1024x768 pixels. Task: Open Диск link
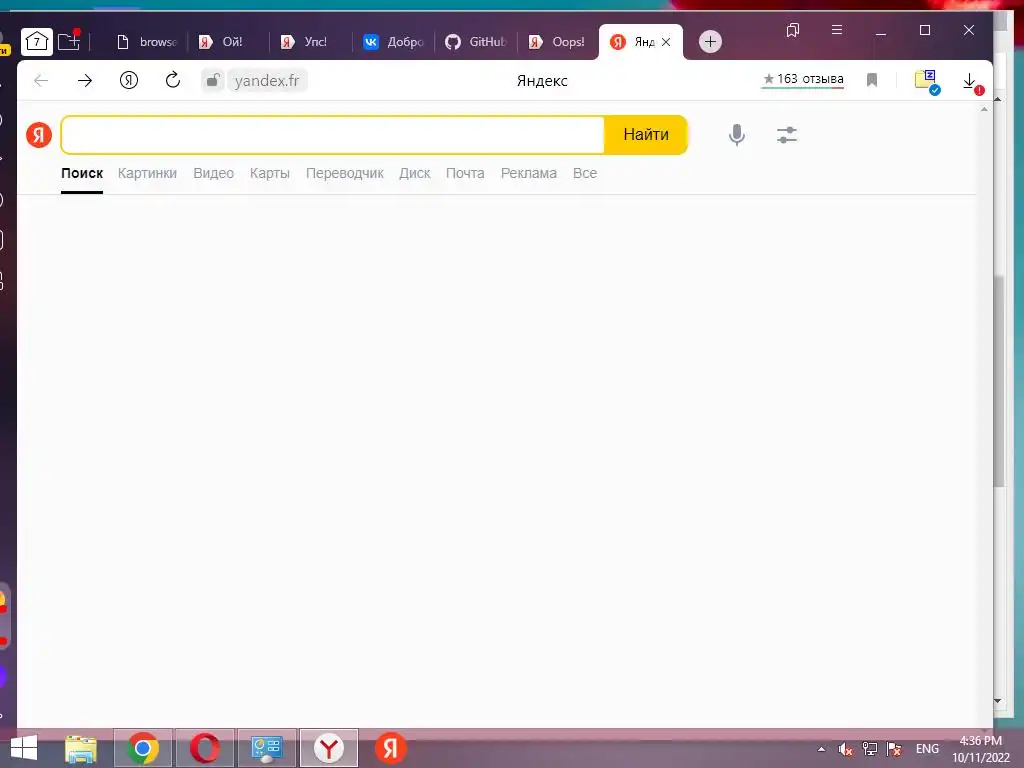(415, 173)
